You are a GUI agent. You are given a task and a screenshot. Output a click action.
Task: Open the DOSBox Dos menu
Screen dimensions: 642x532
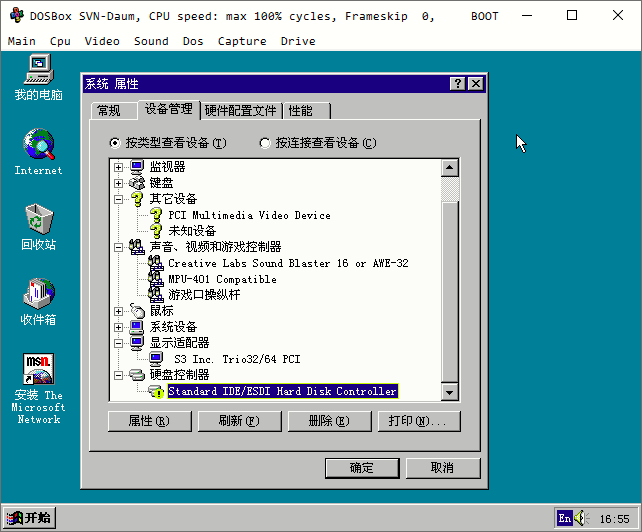click(x=193, y=41)
